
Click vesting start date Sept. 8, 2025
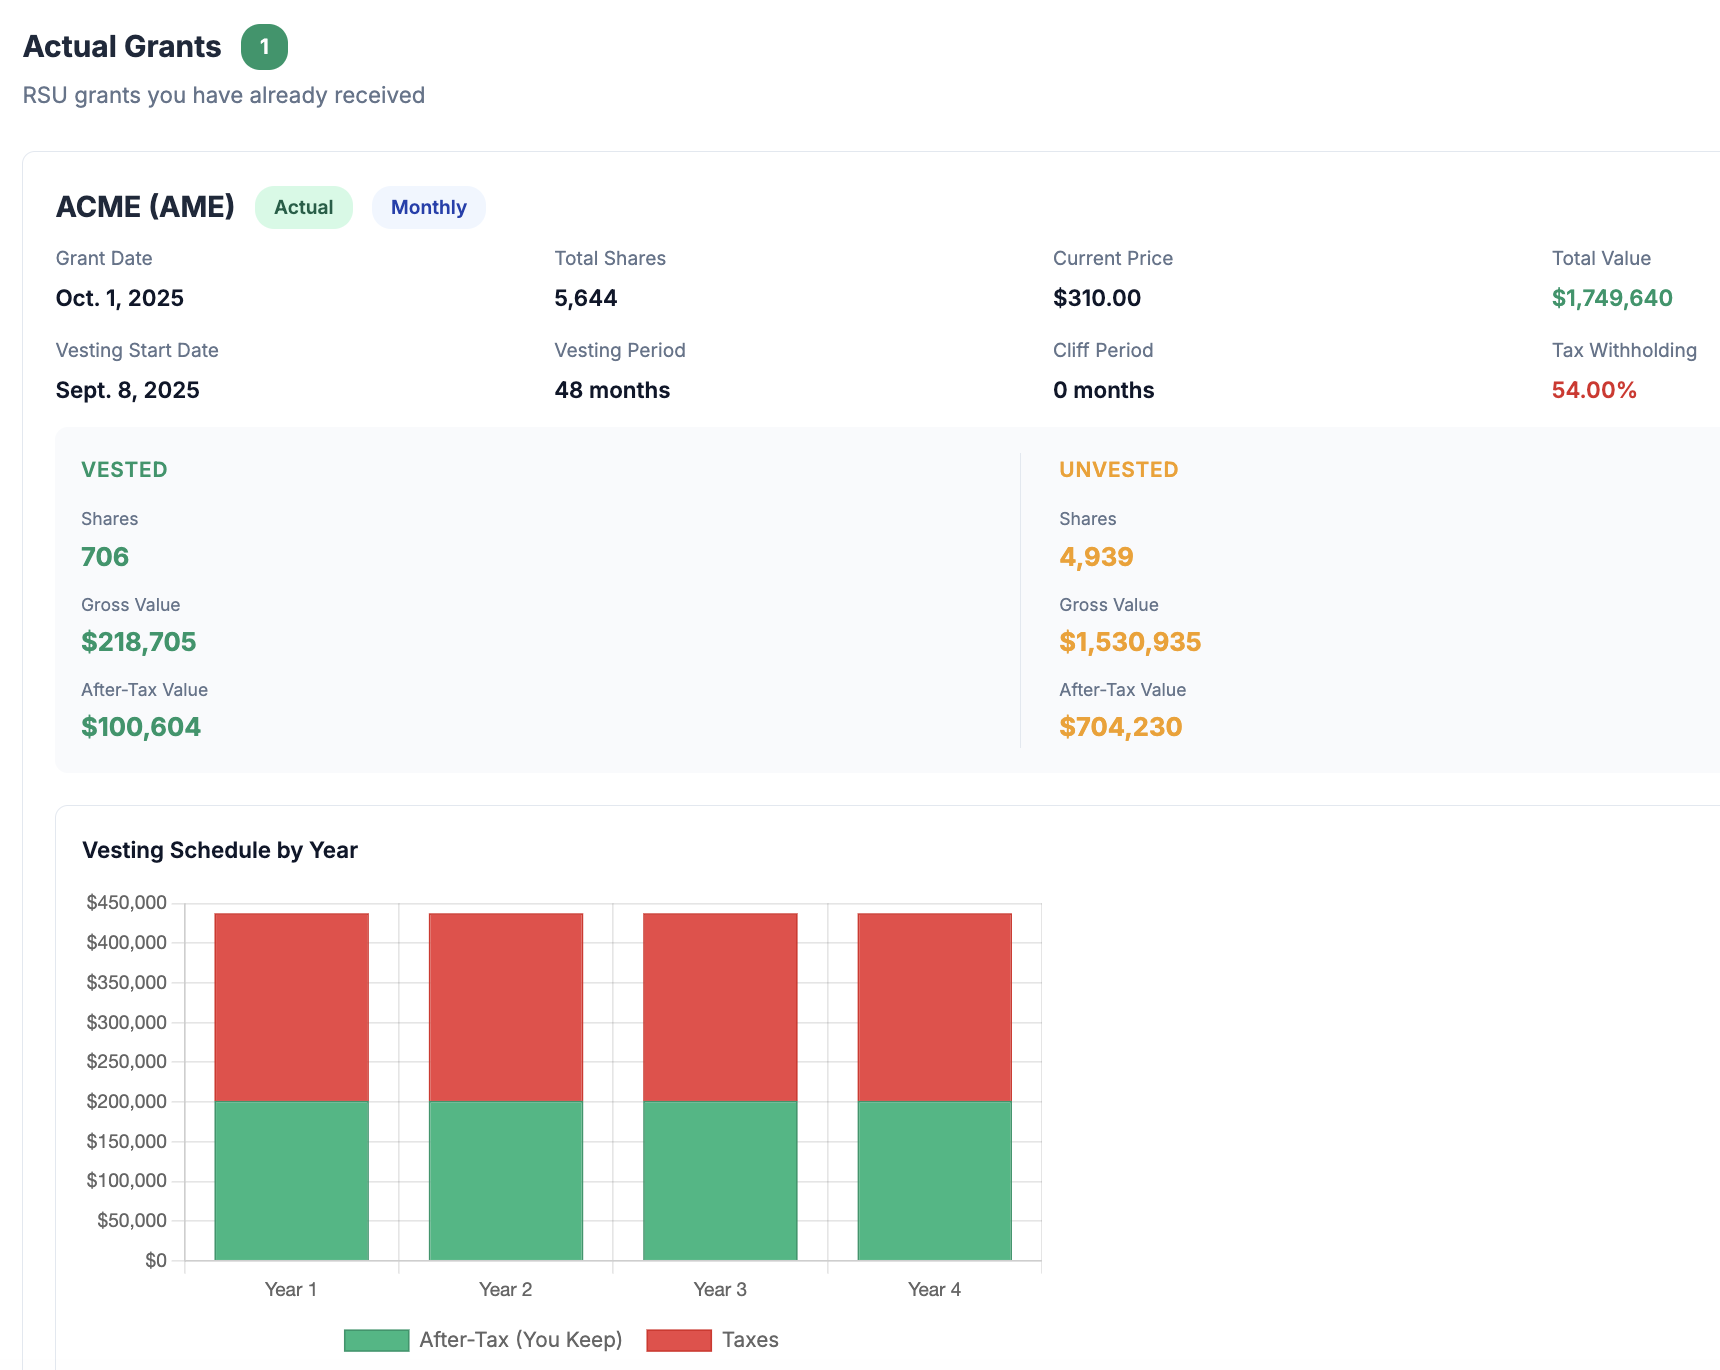coord(128,390)
